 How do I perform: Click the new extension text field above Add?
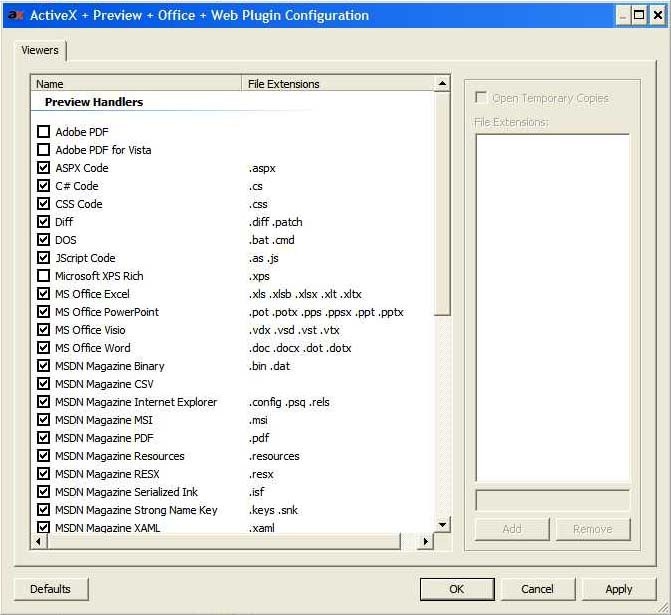point(552,500)
